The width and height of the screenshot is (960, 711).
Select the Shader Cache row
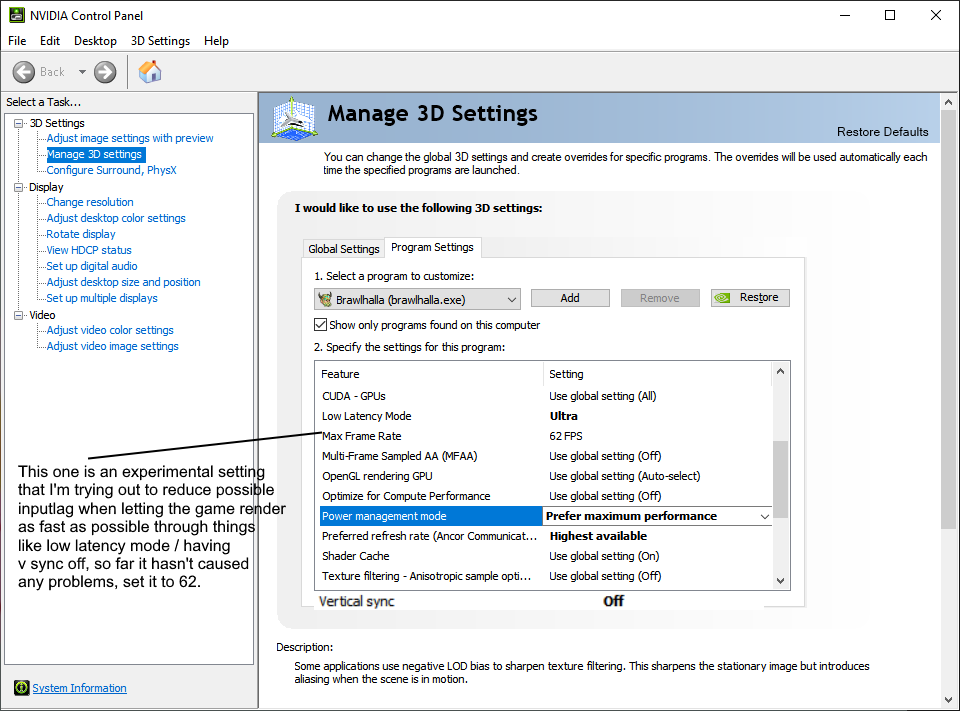546,556
